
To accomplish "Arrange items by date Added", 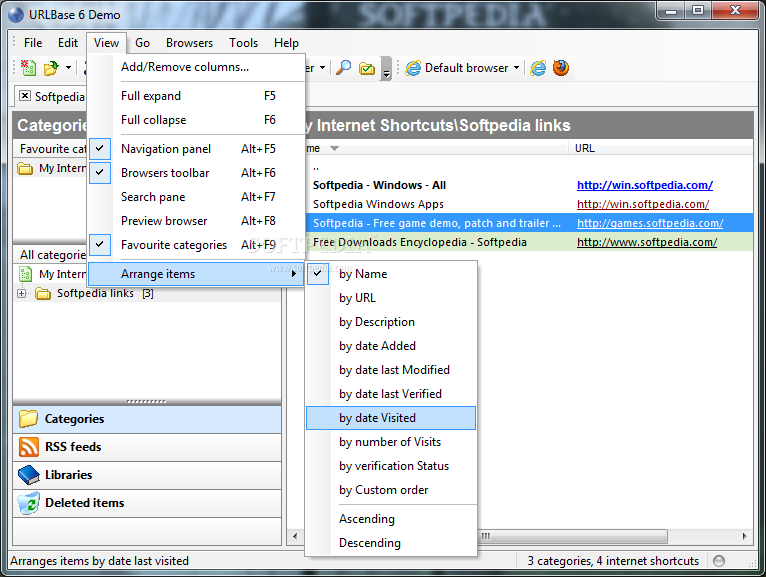I will (391, 346).
